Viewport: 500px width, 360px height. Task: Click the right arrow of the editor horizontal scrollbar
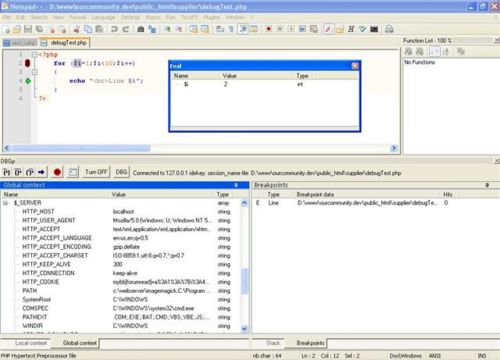click(394, 148)
